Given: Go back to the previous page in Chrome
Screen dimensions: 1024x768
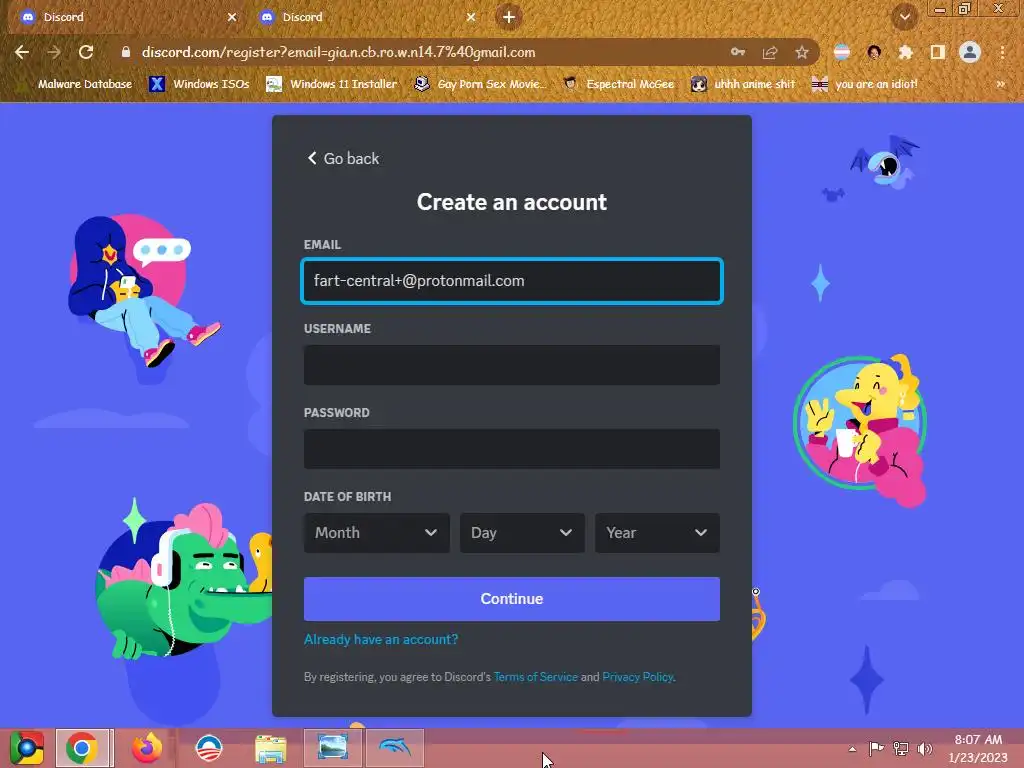Looking at the screenshot, I should [x=22, y=52].
